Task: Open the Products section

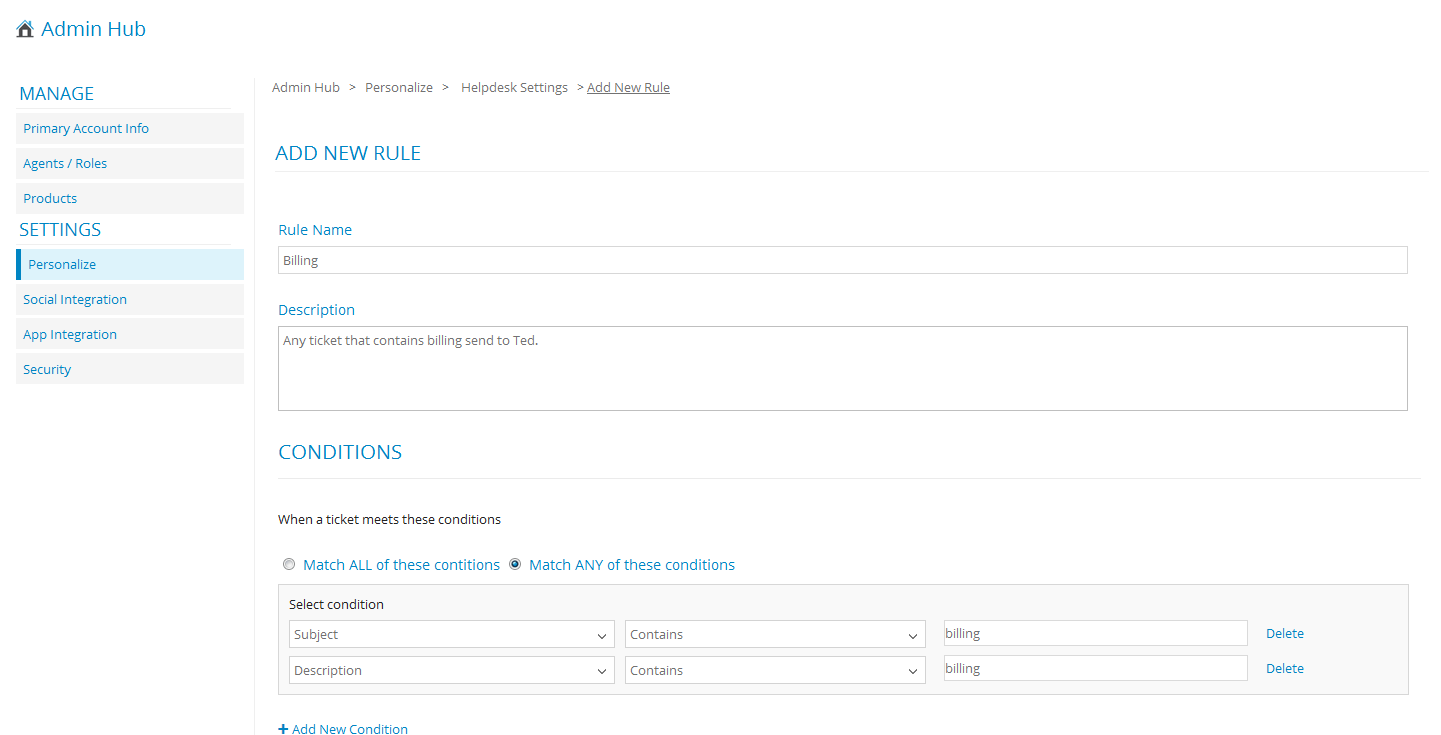Action: point(50,198)
